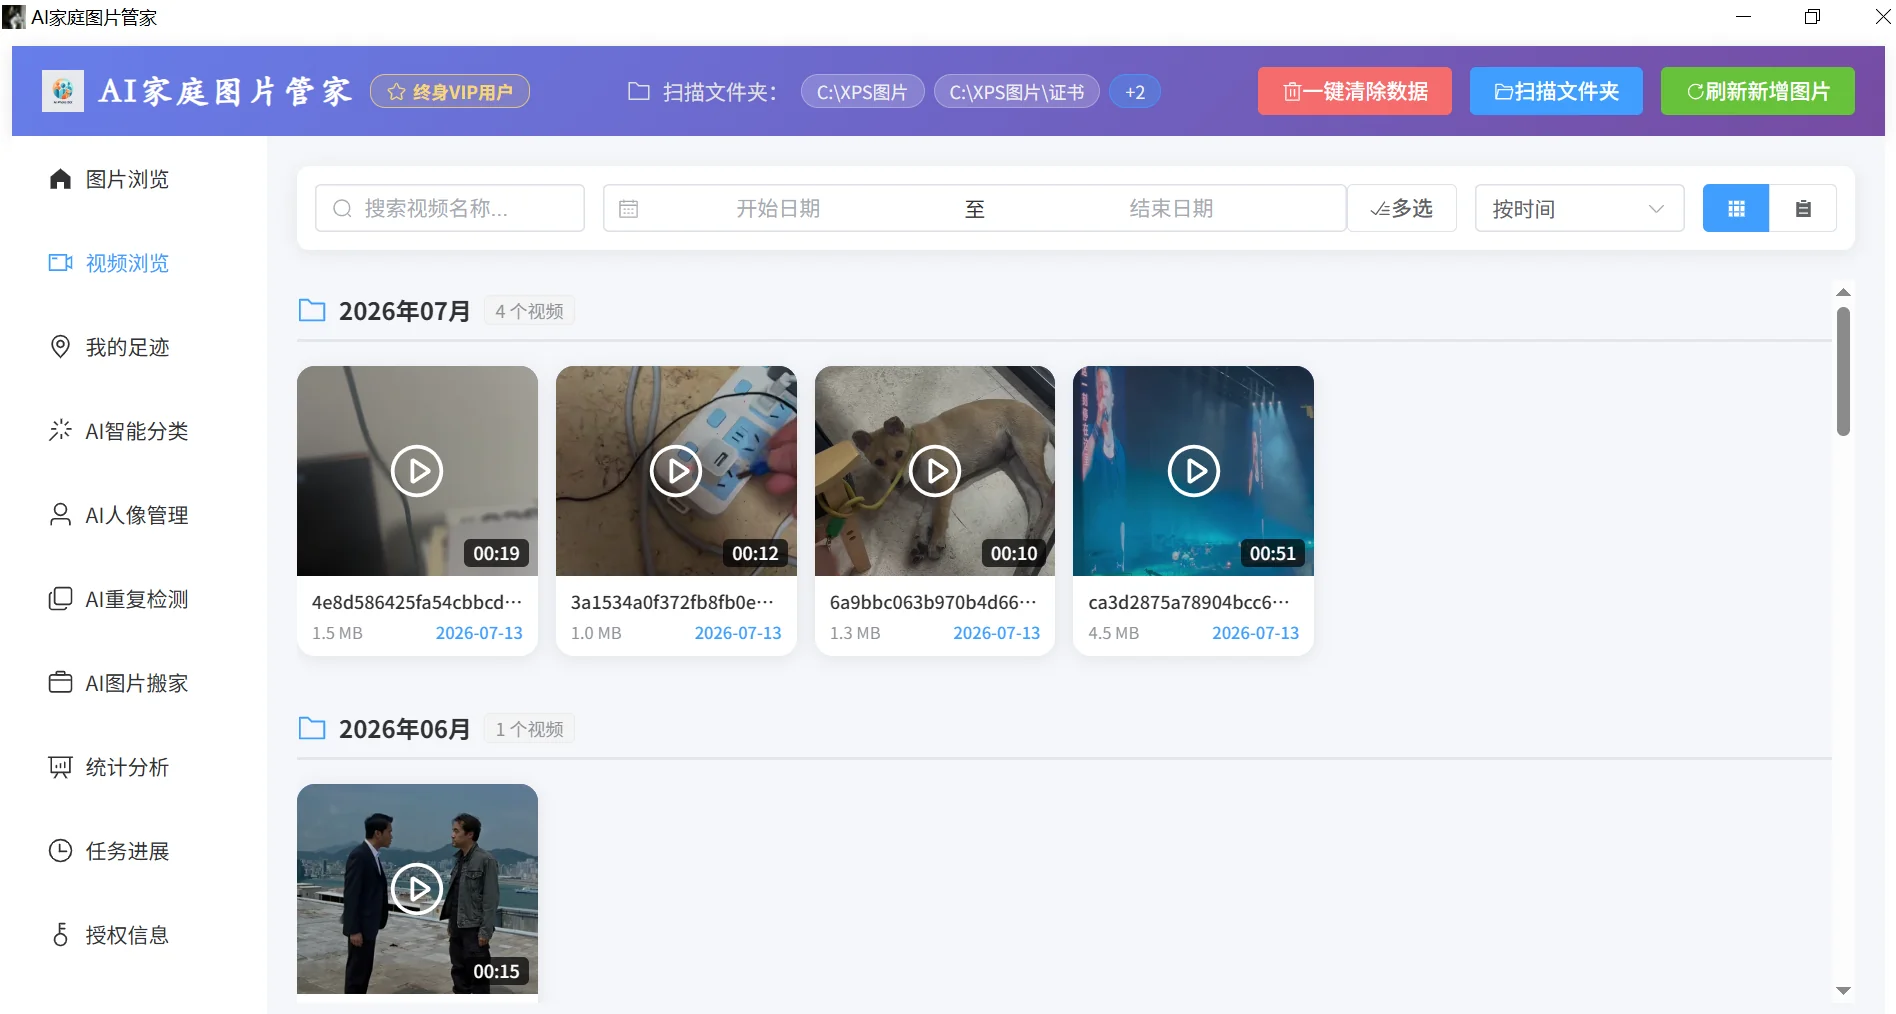Click the AI家庭图片管家 app logo icon

point(63,91)
